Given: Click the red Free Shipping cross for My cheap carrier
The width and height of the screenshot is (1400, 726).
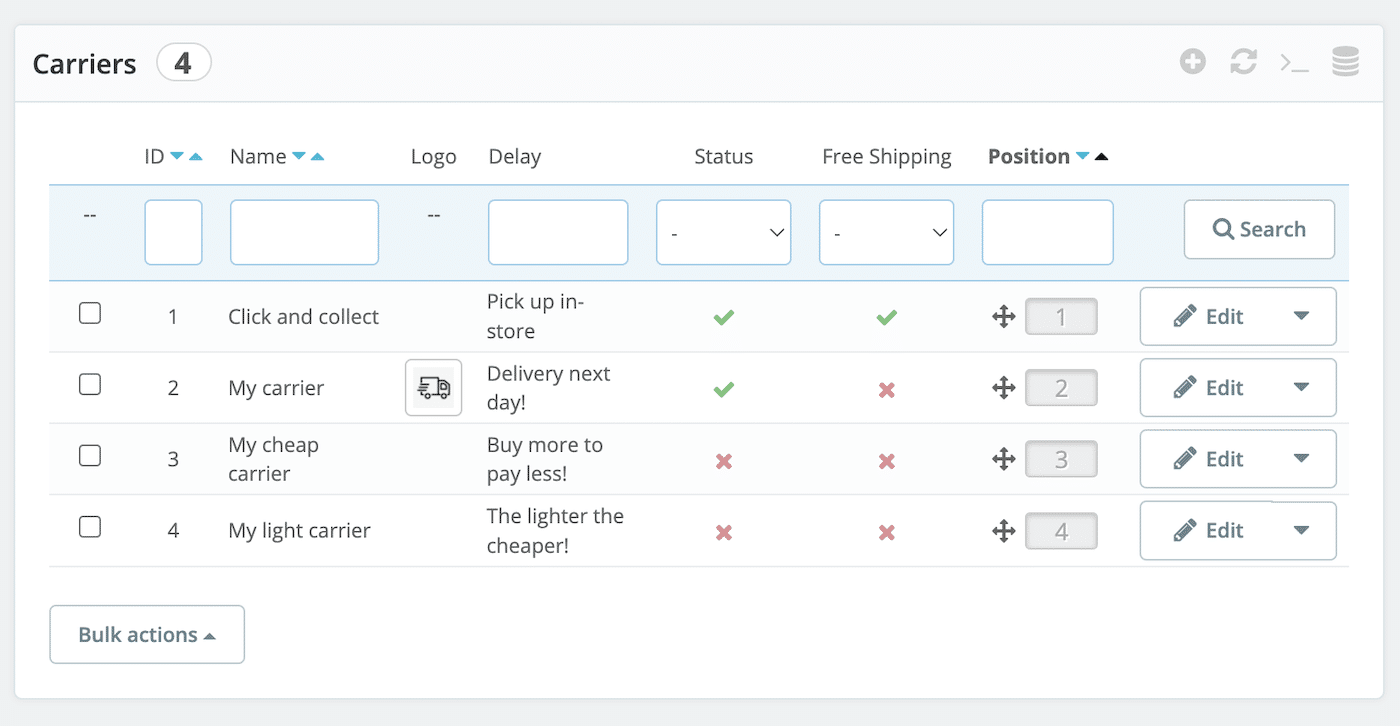Looking at the screenshot, I should click(886, 460).
